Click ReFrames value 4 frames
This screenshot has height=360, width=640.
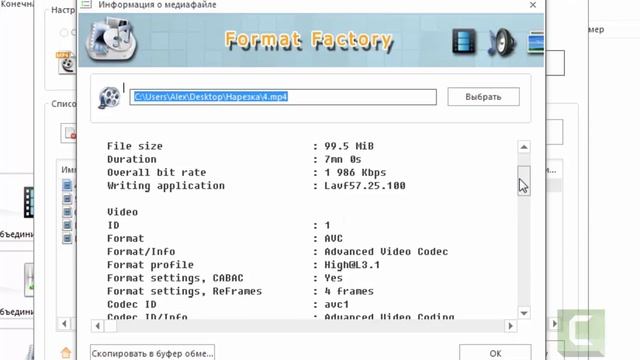[x=349, y=291]
